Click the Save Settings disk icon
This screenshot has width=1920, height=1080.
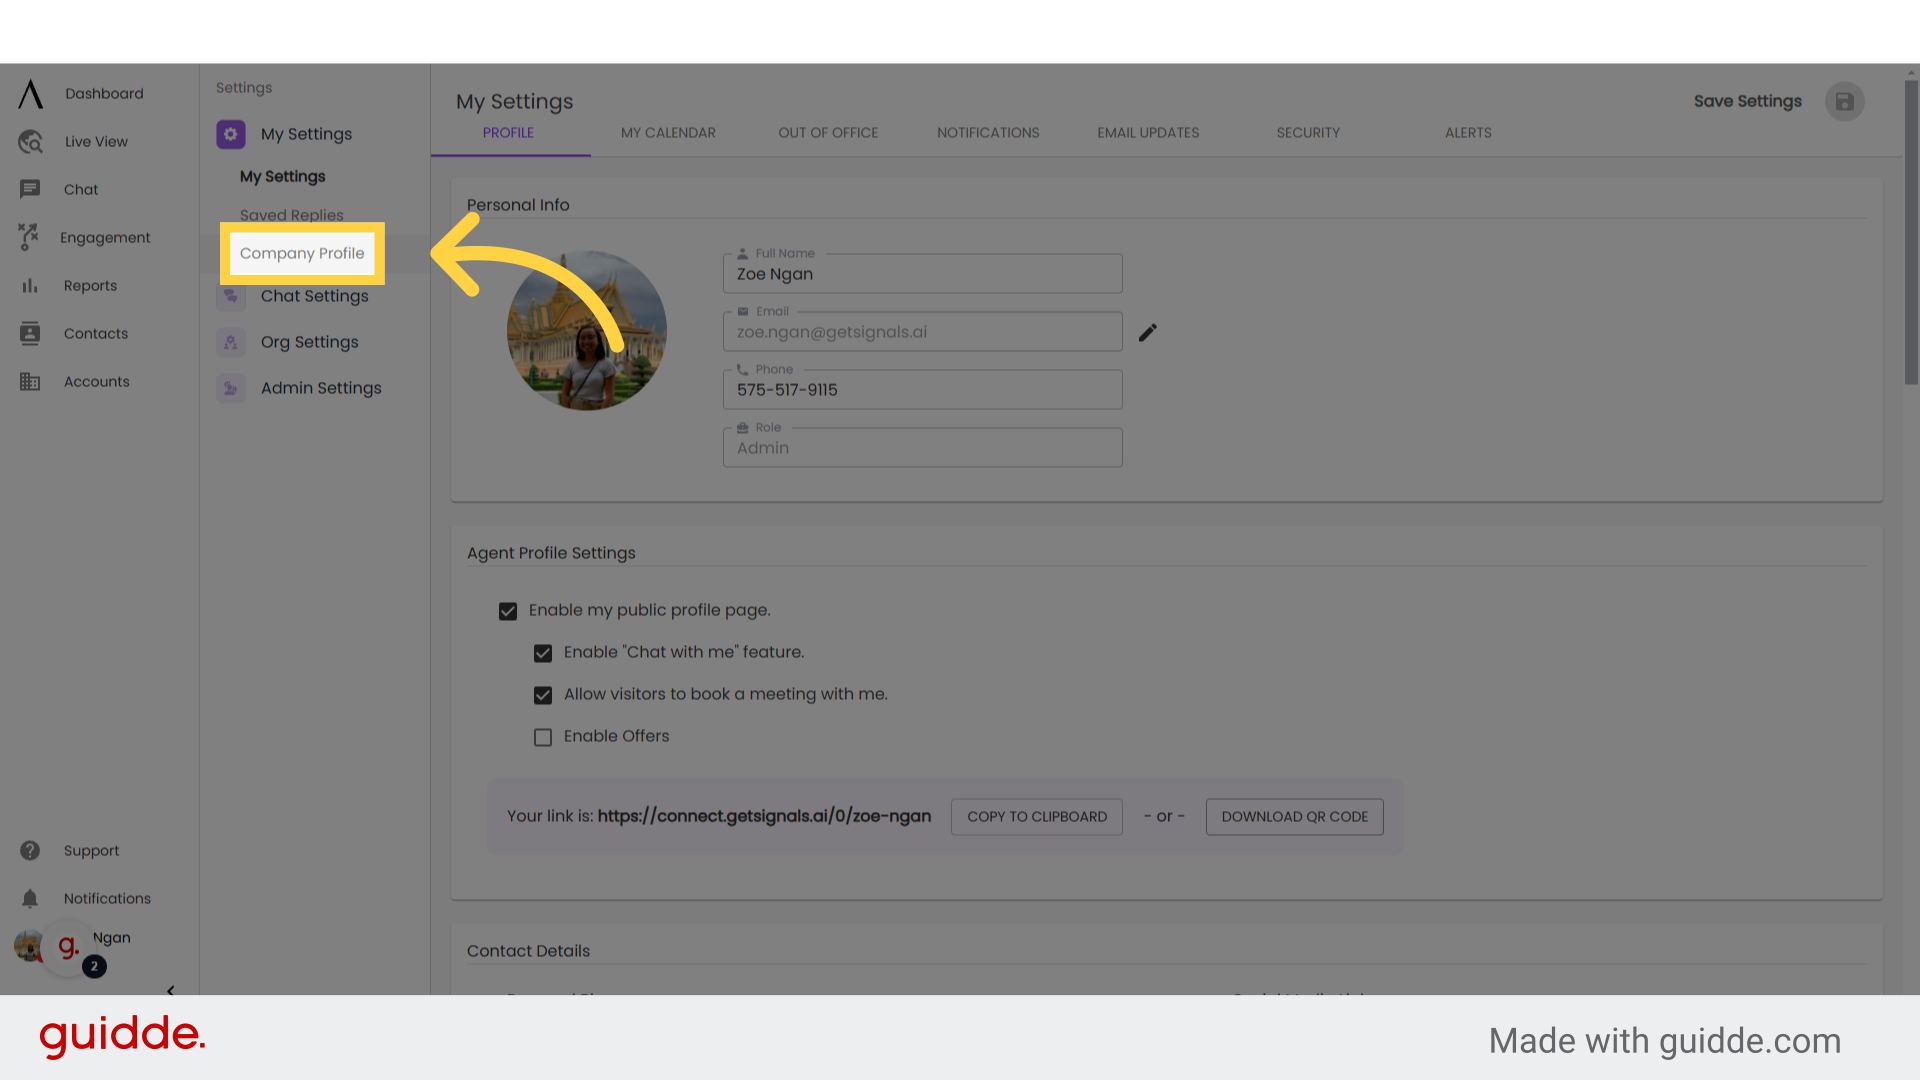point(1844,102)
